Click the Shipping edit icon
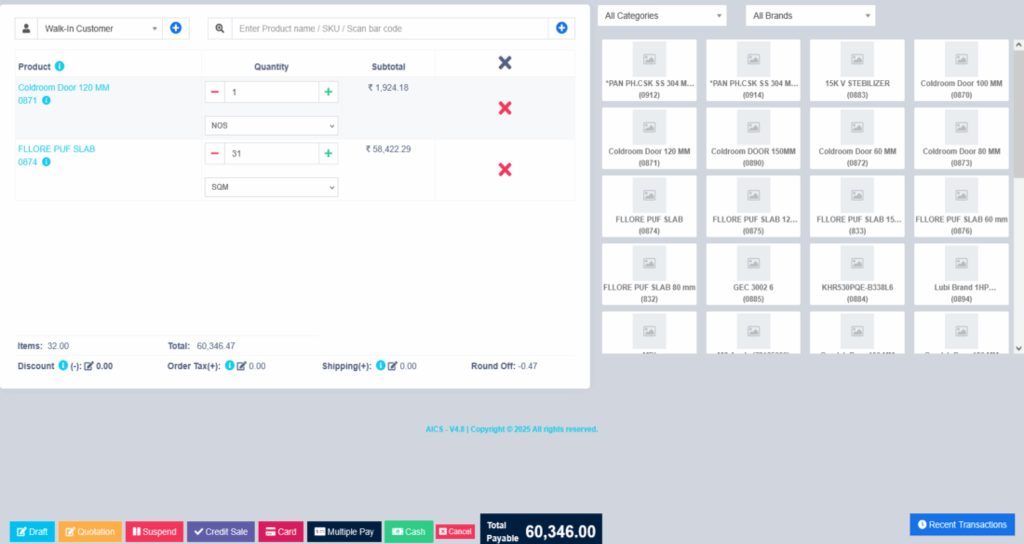This screenshot has height=544, width=1024. [393, 366]
